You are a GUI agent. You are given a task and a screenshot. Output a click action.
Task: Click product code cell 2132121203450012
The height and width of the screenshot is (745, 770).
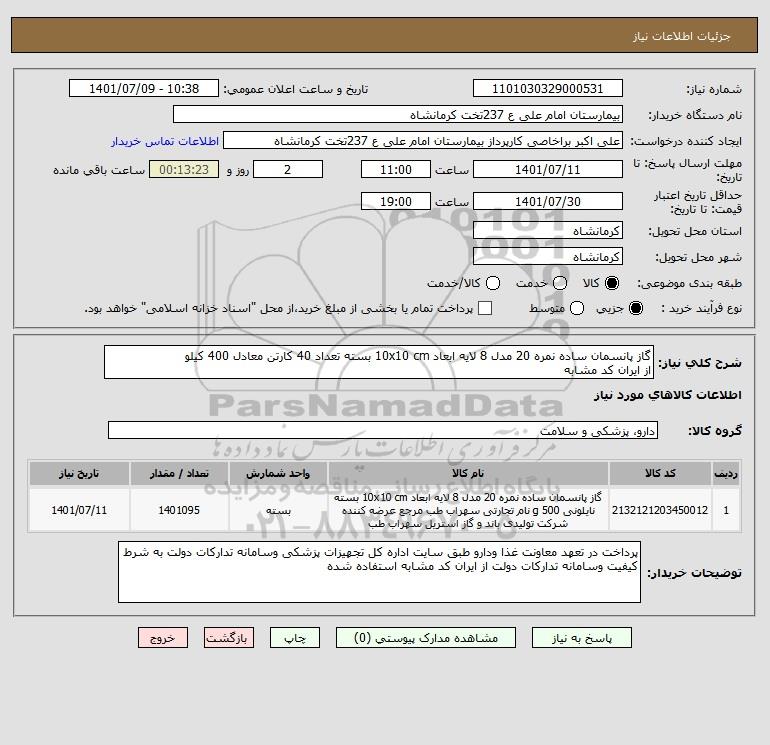(x=660, y=510)
